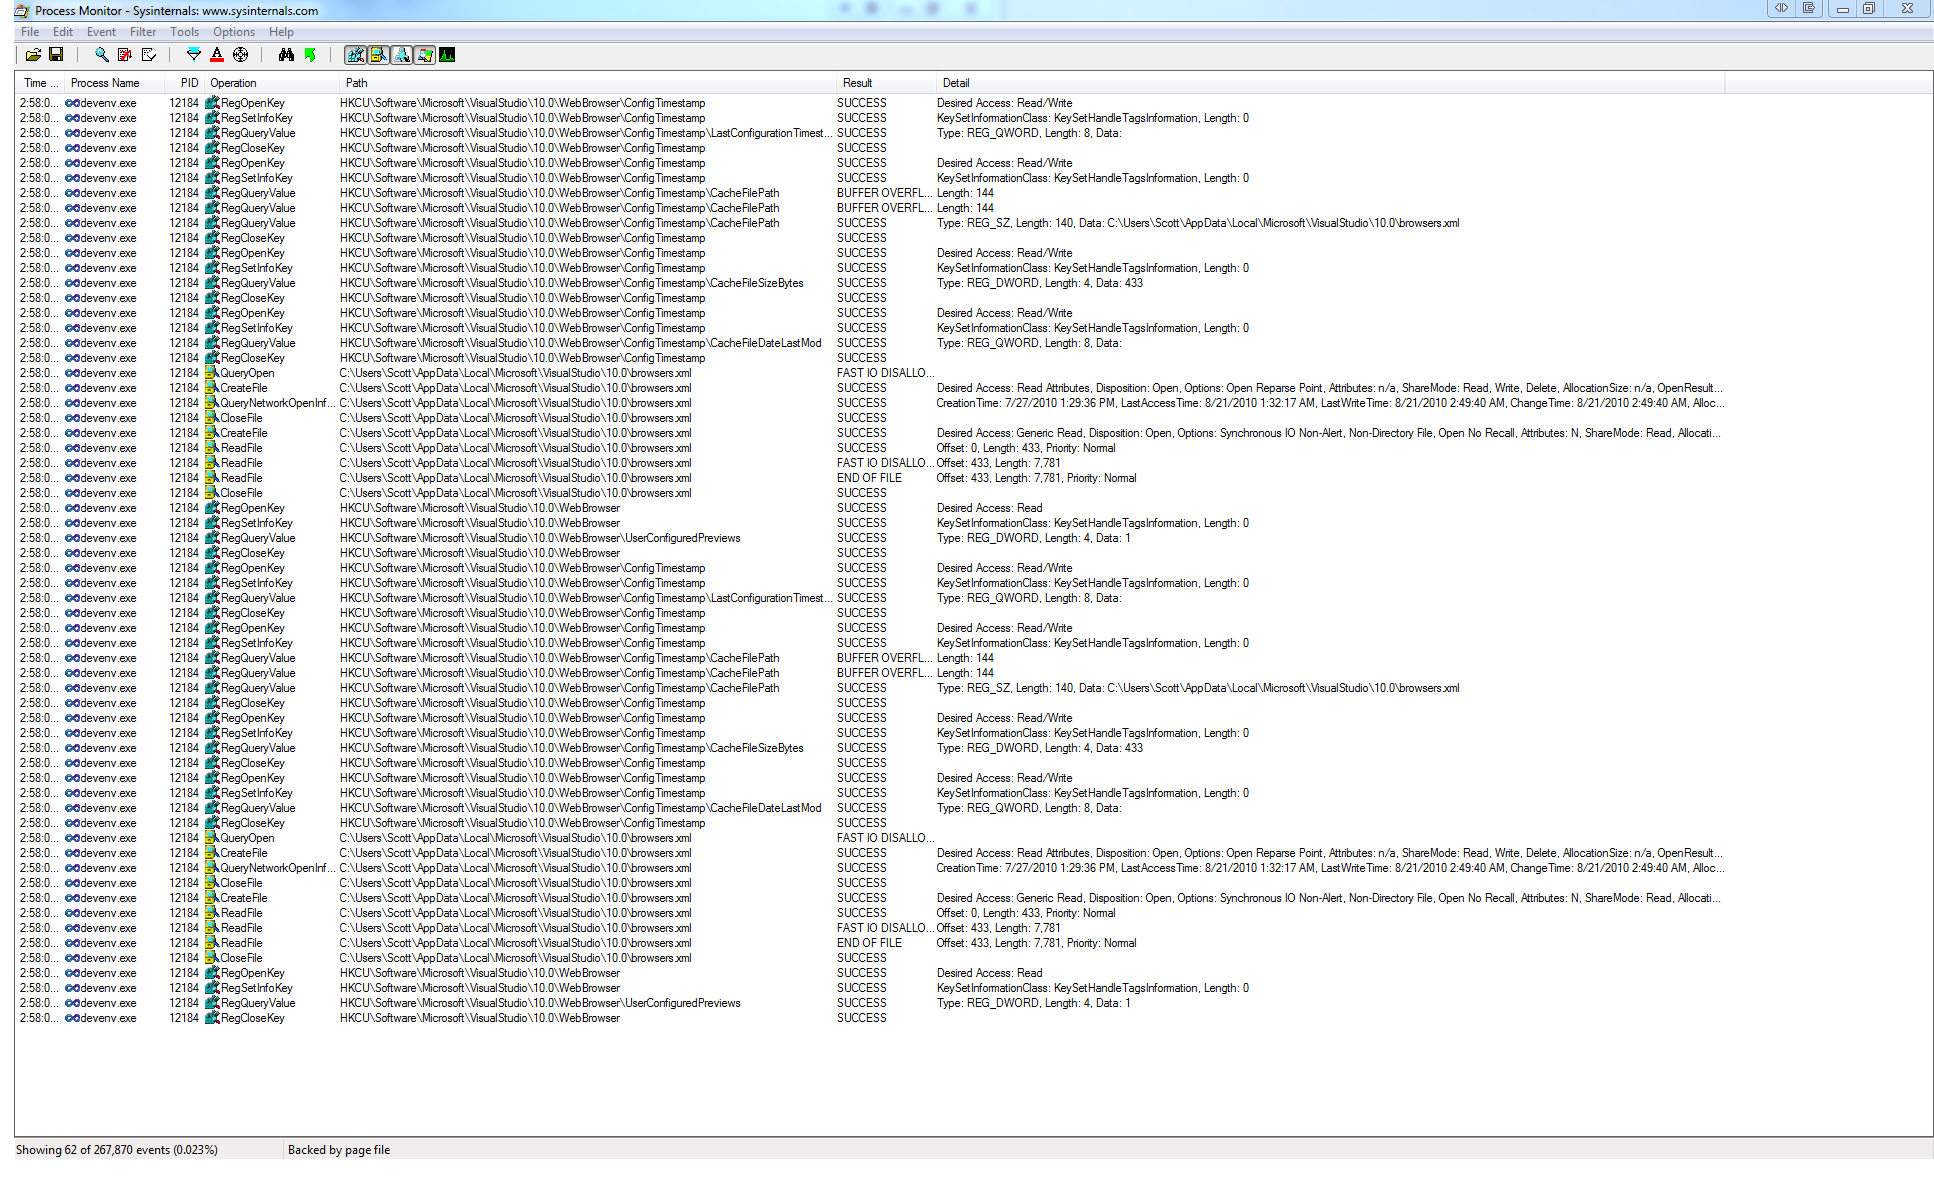The image size is (1934, 1178).
Task: Click the Backed by page file status
Action: pyautogui.click(x=338, y=1149)
